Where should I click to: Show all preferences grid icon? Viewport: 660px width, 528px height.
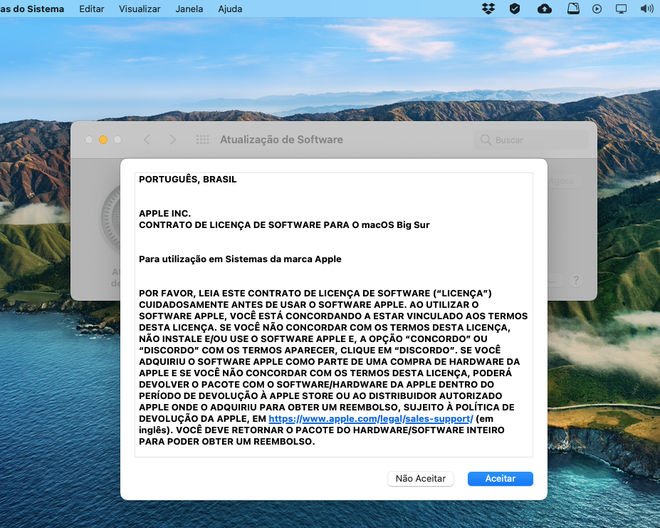tap(202, 140)
